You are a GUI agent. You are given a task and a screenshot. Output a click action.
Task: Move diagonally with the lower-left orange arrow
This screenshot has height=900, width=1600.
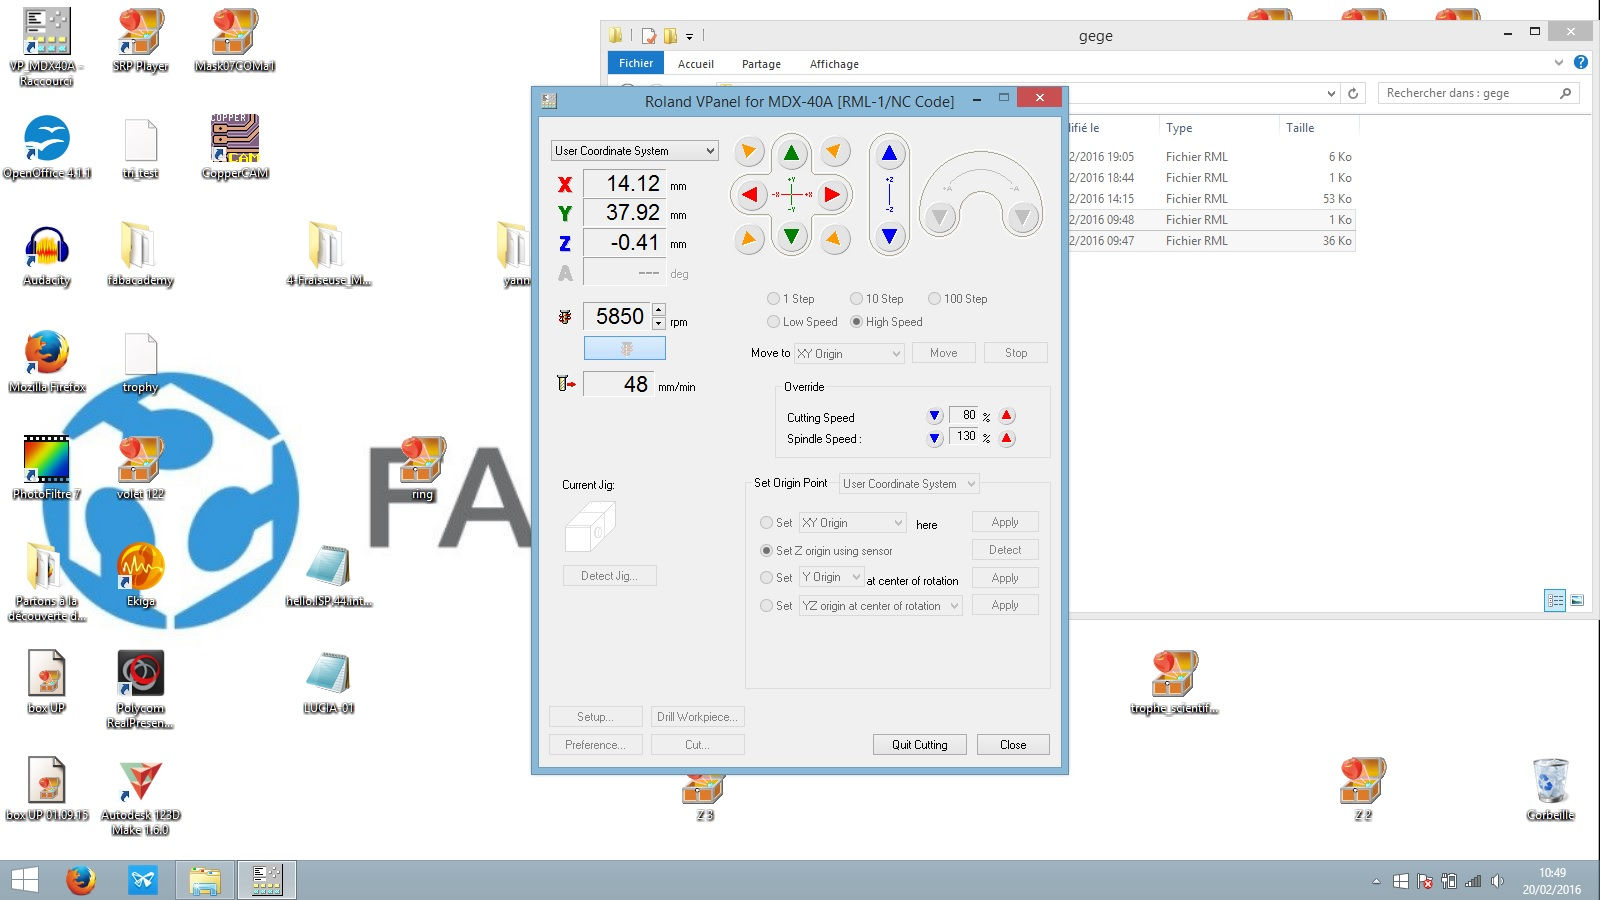748,239
